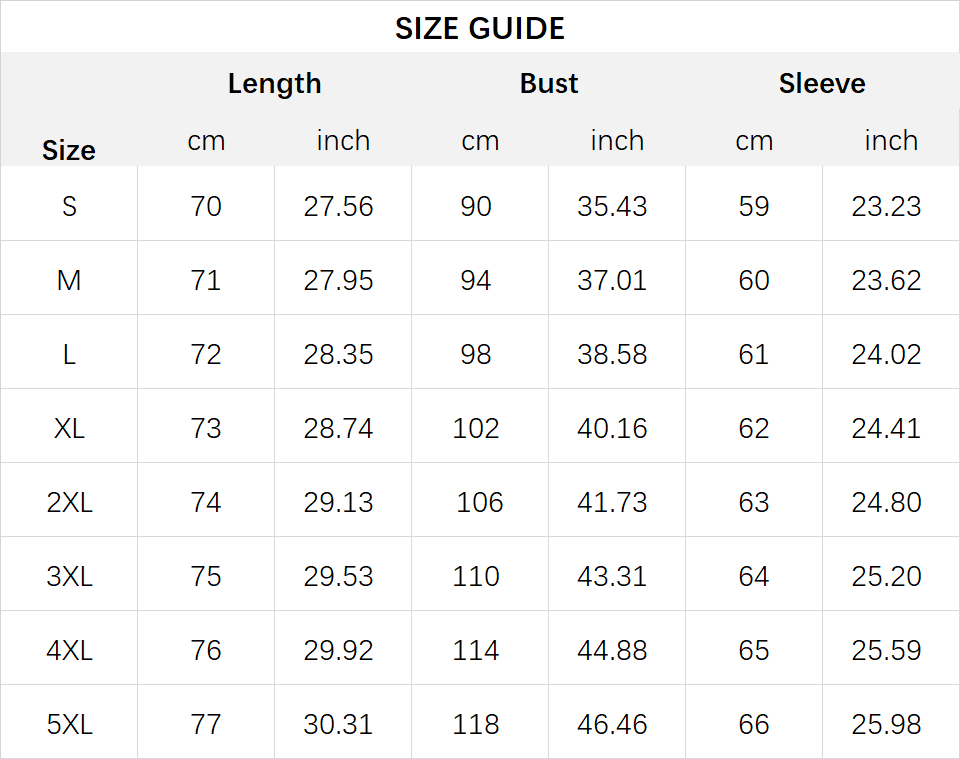Select the 2XL size row label
Viewport: 960px width, 759px height.
point(69,503)
